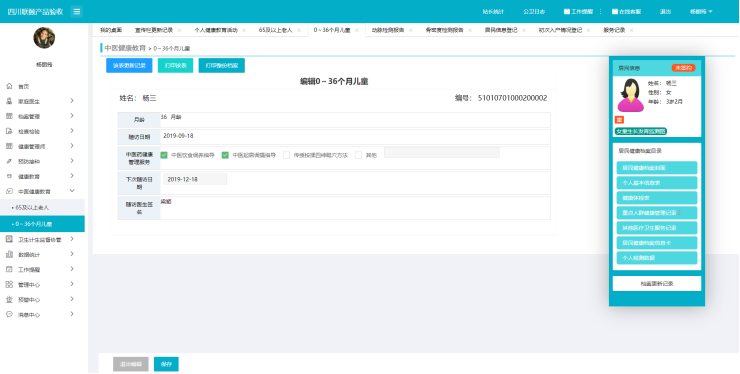Open 健康体检表 in resident panel

tap(657, 198)
